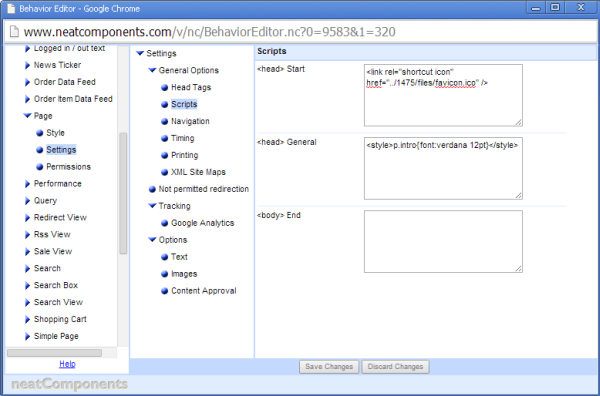
Task: Expand the Shopping Cart arrow
Action: point(27,319)
